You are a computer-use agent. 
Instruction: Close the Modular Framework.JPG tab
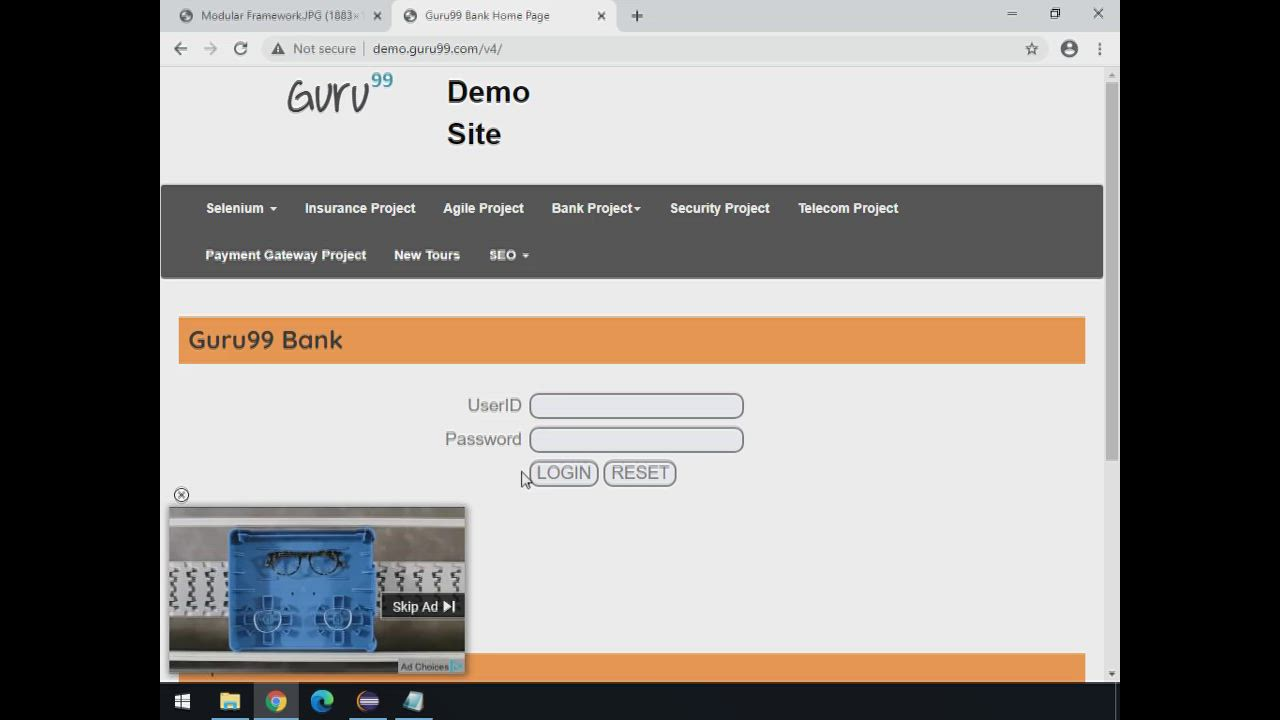pyautogui.click(x=377, y=16)
